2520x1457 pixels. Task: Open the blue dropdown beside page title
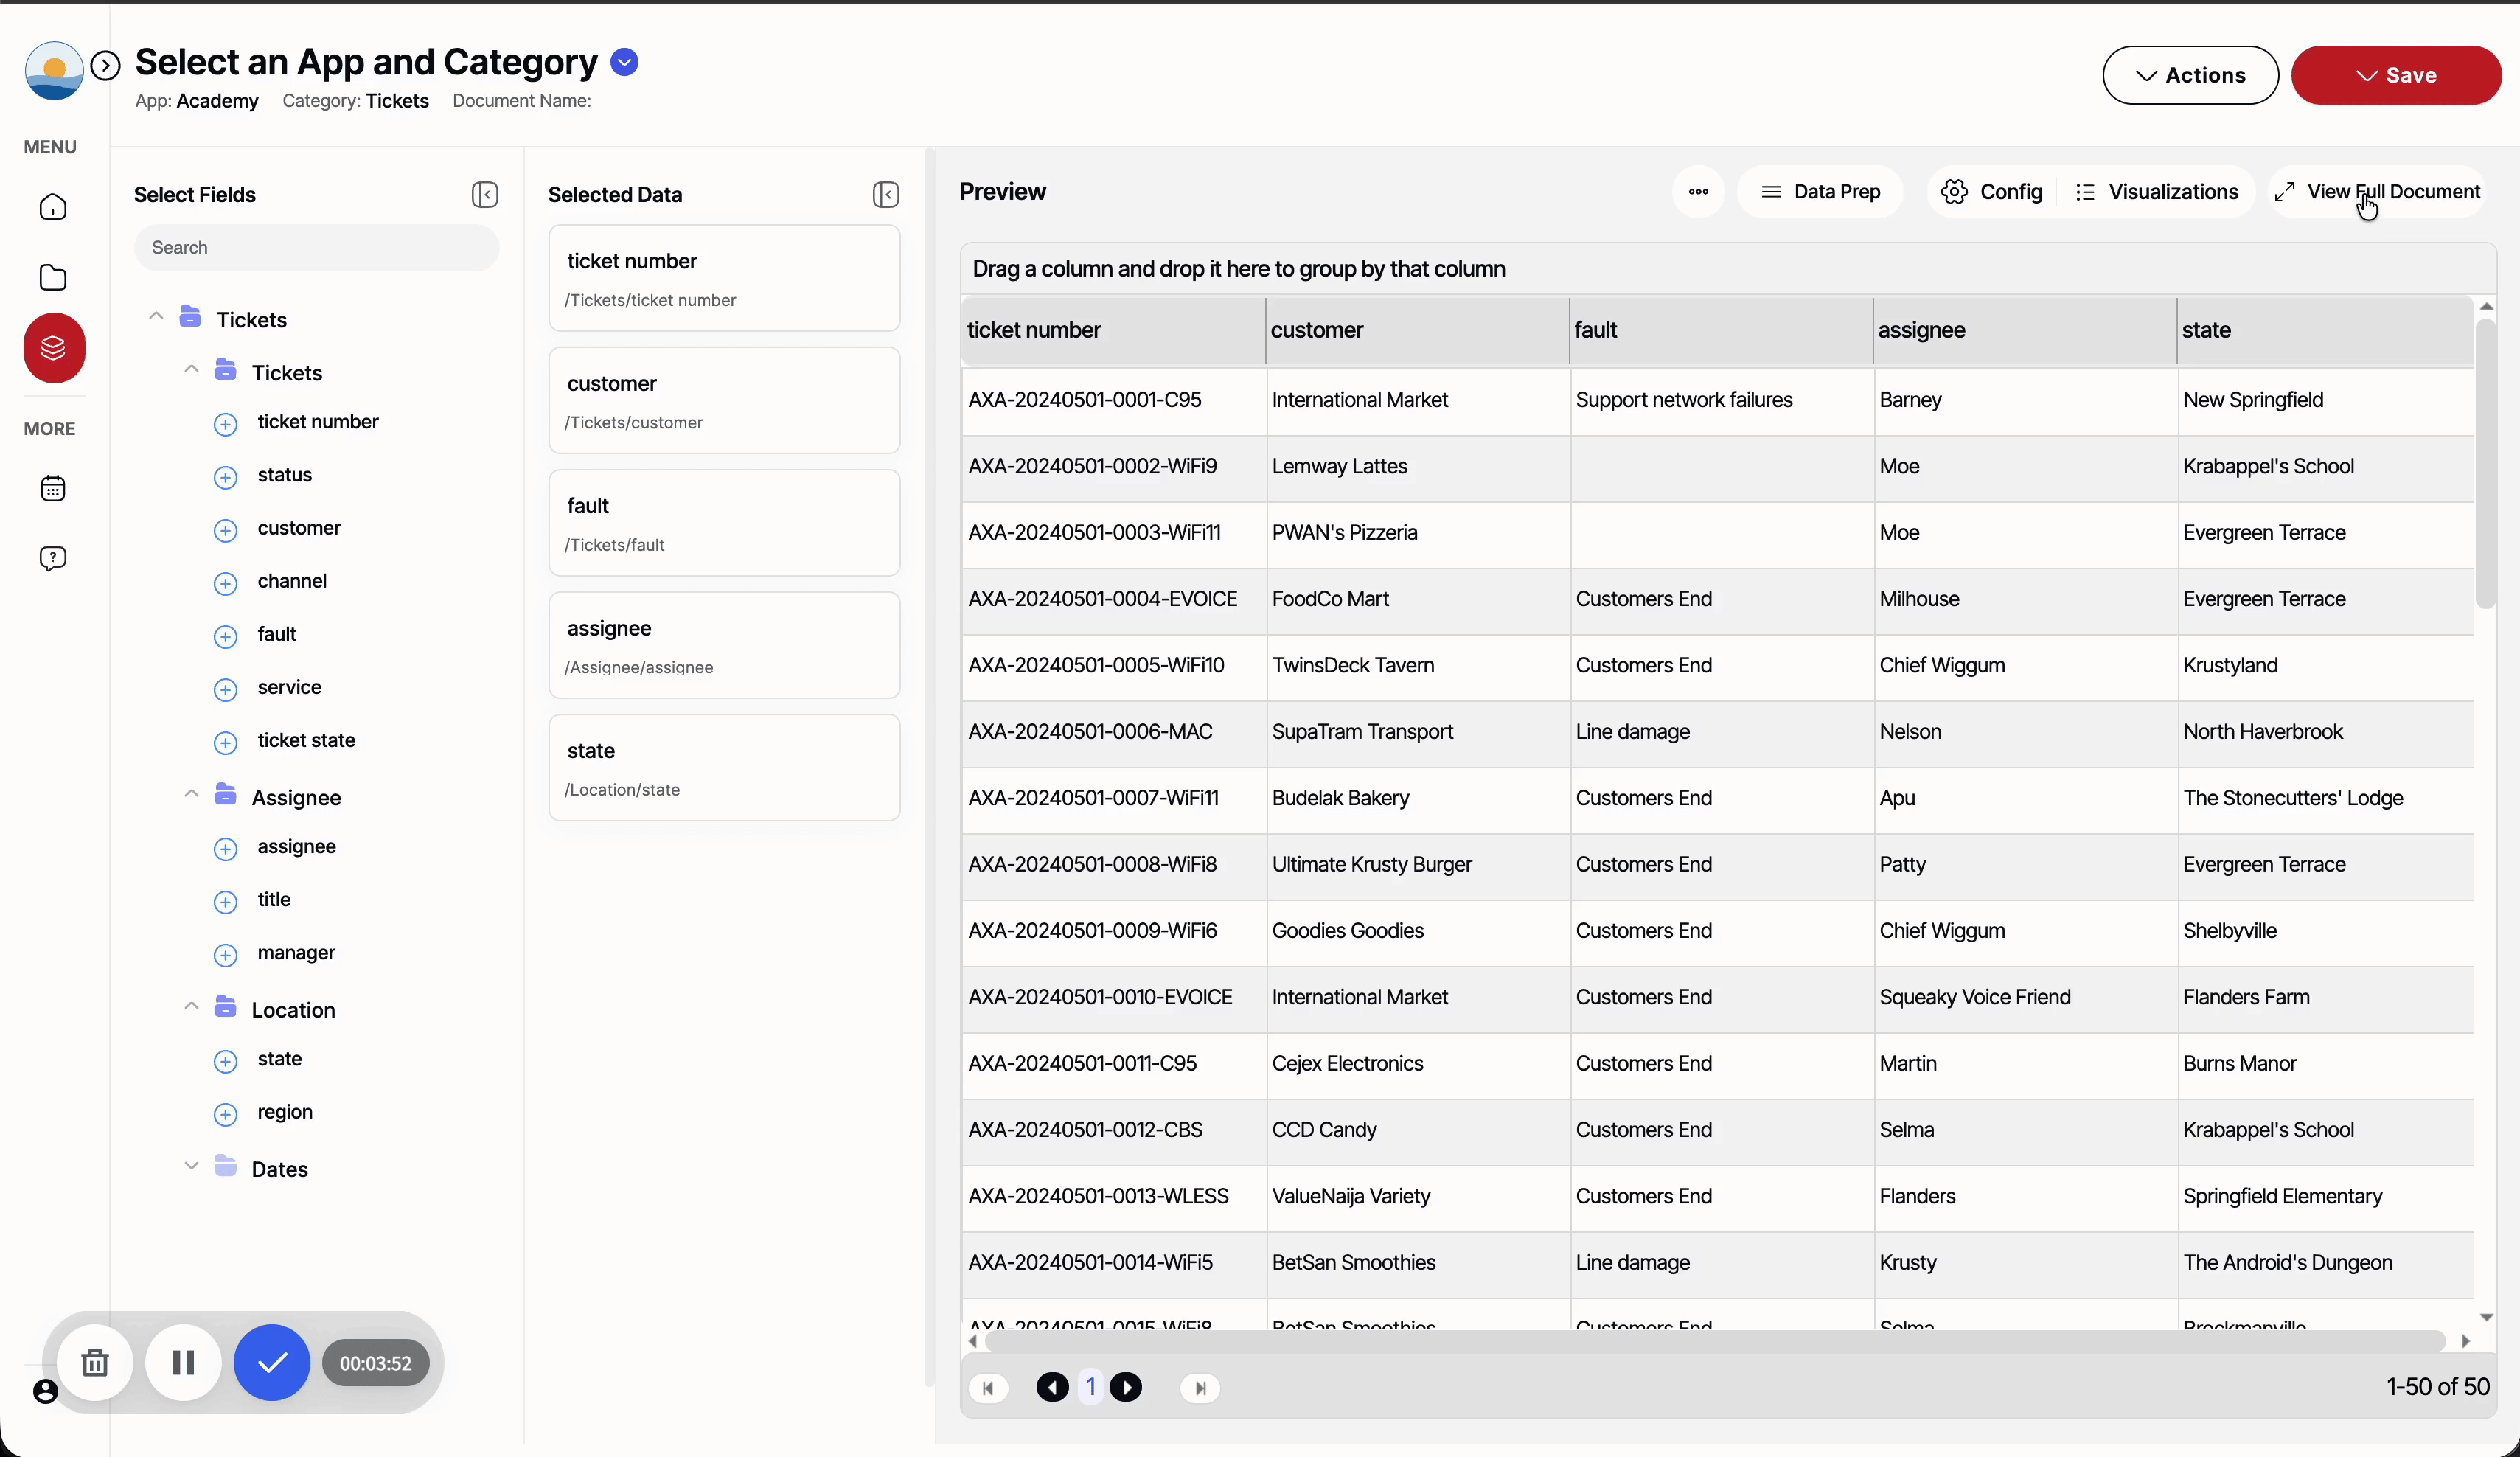point(625,62)
